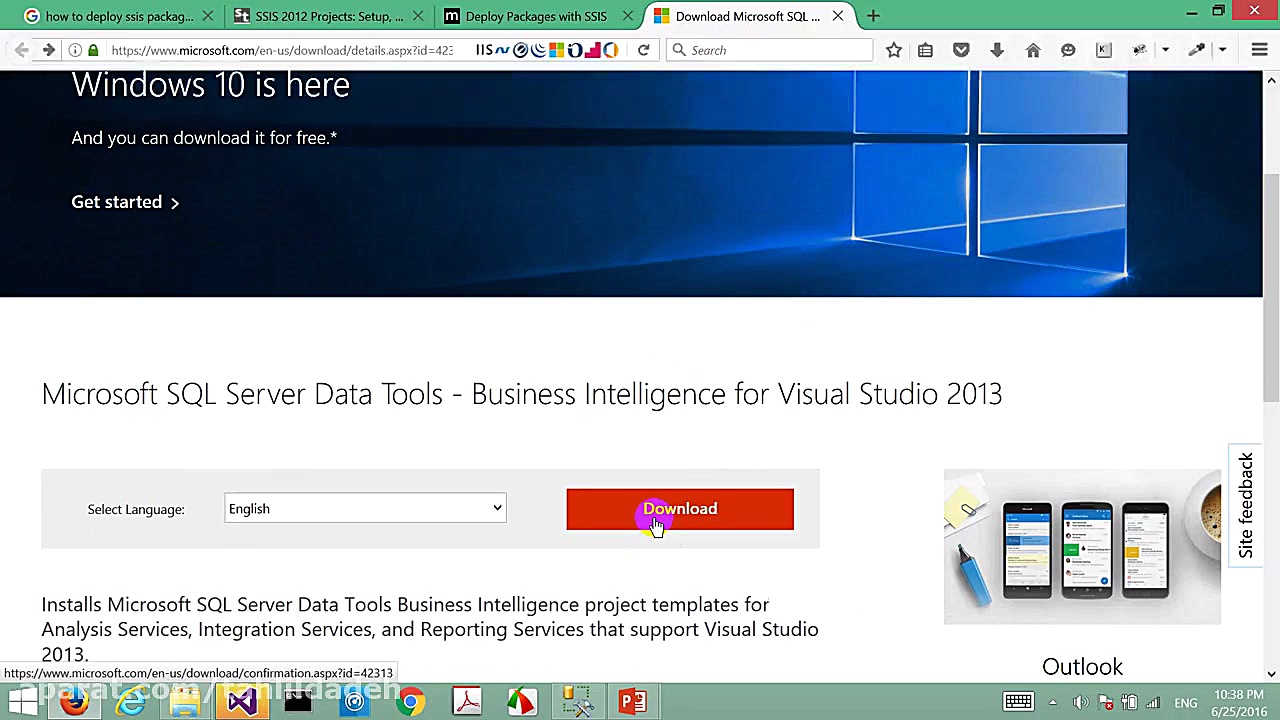1280x720 pixels.
Task: Click the red Download button
Action: coord(680,509)
